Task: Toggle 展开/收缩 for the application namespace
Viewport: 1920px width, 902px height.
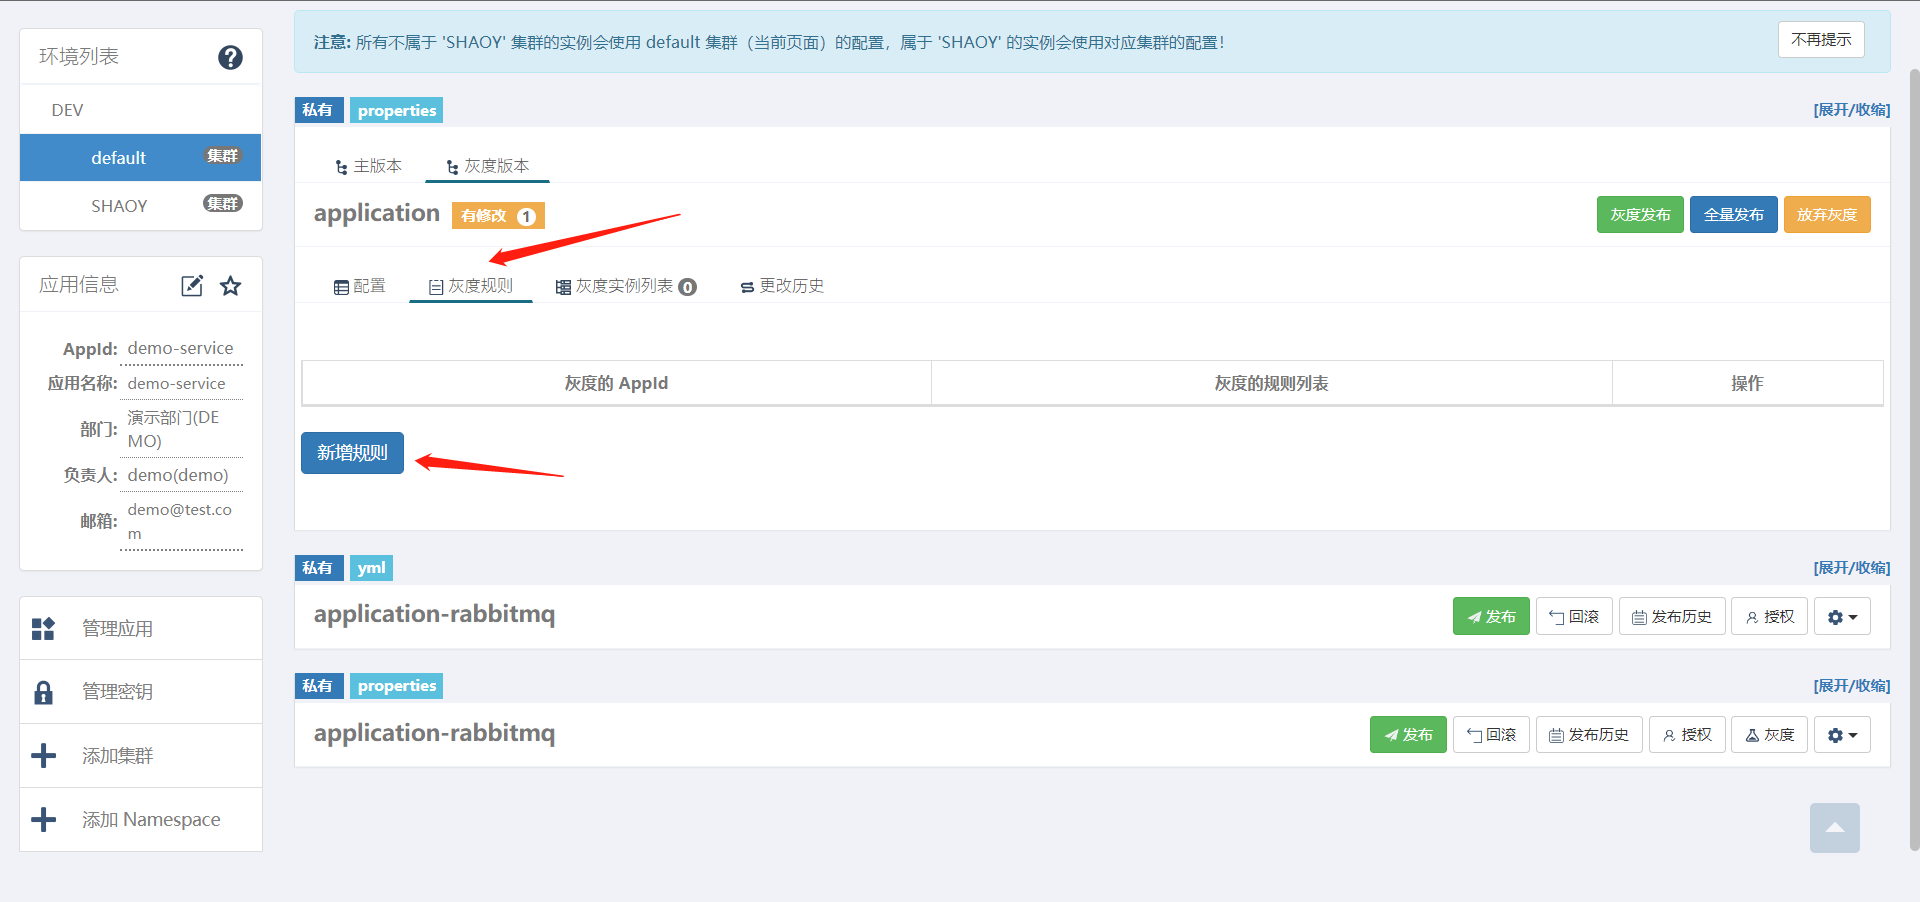Action: click(x=1851, y=110)
